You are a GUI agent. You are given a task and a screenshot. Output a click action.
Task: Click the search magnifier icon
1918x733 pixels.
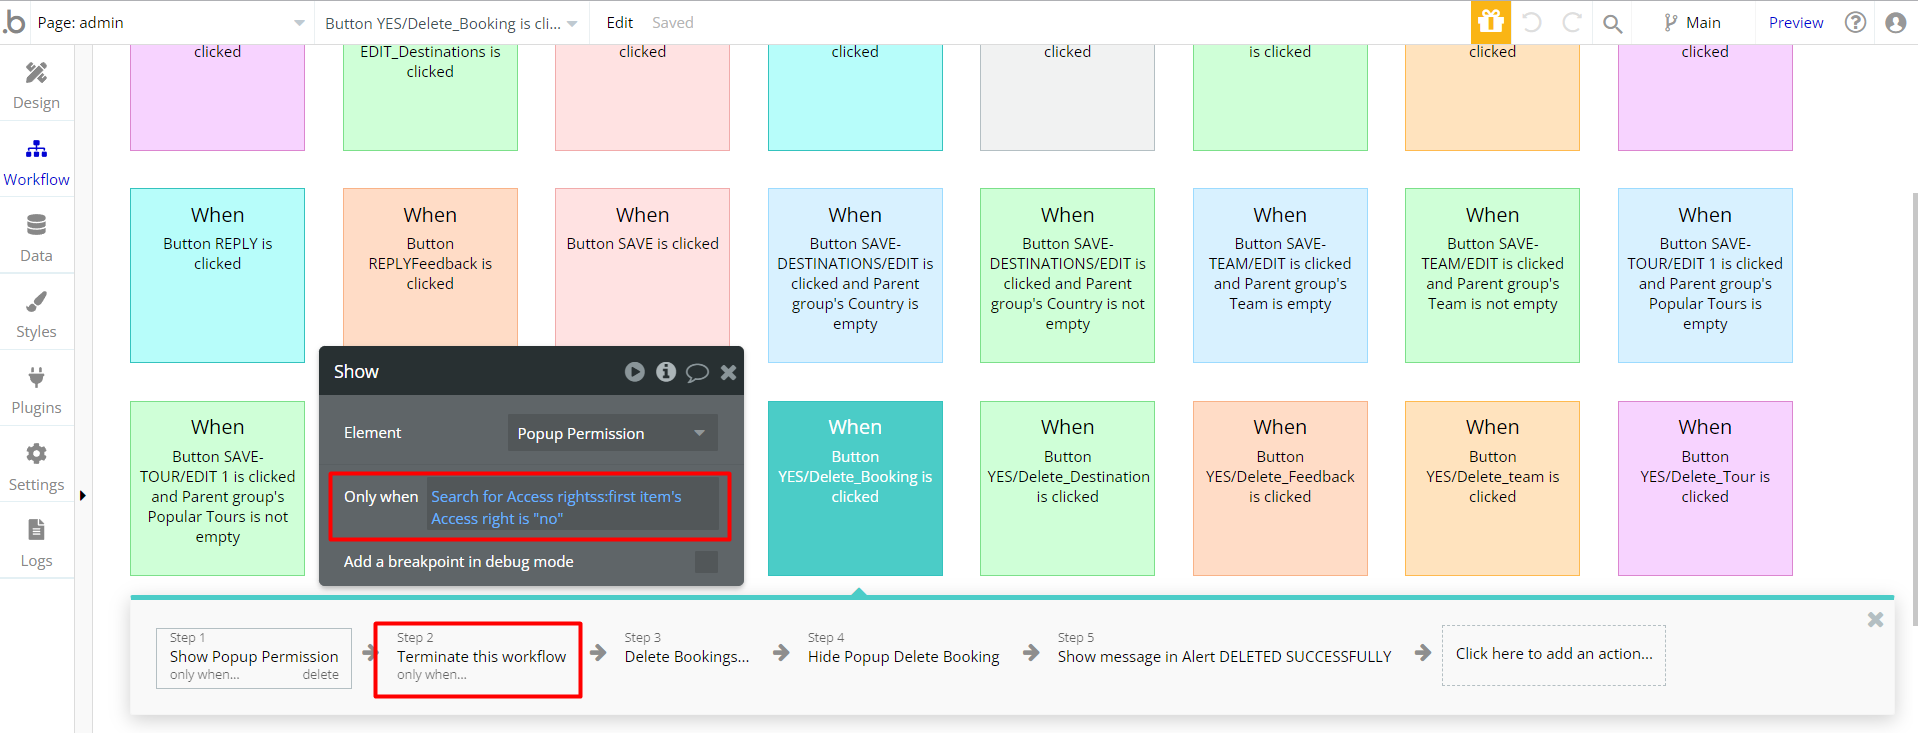[1612, 23]
